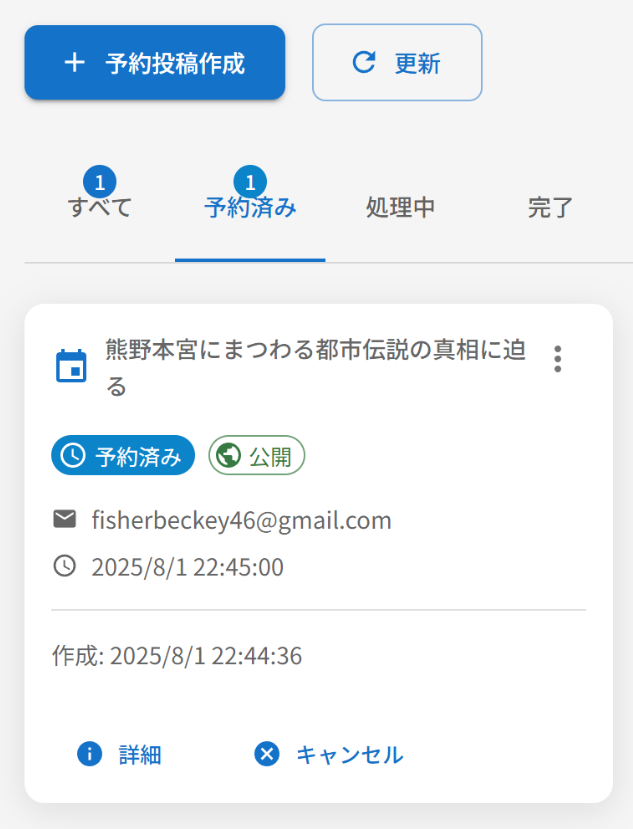Click the envelope icon next to the email

pyautogui.click(x=65, y=519)
